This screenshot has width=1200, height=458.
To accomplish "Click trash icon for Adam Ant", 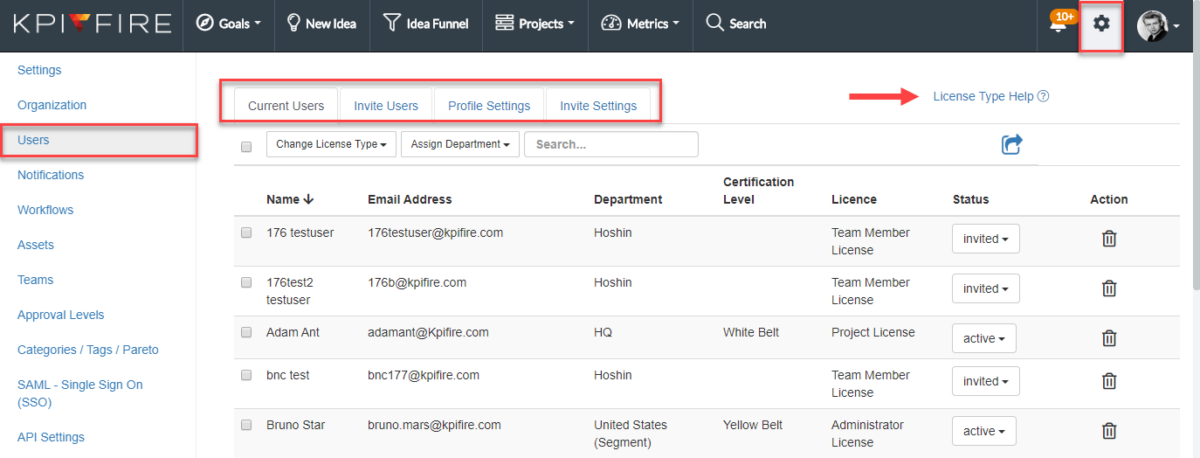I will click(1108, 338).
